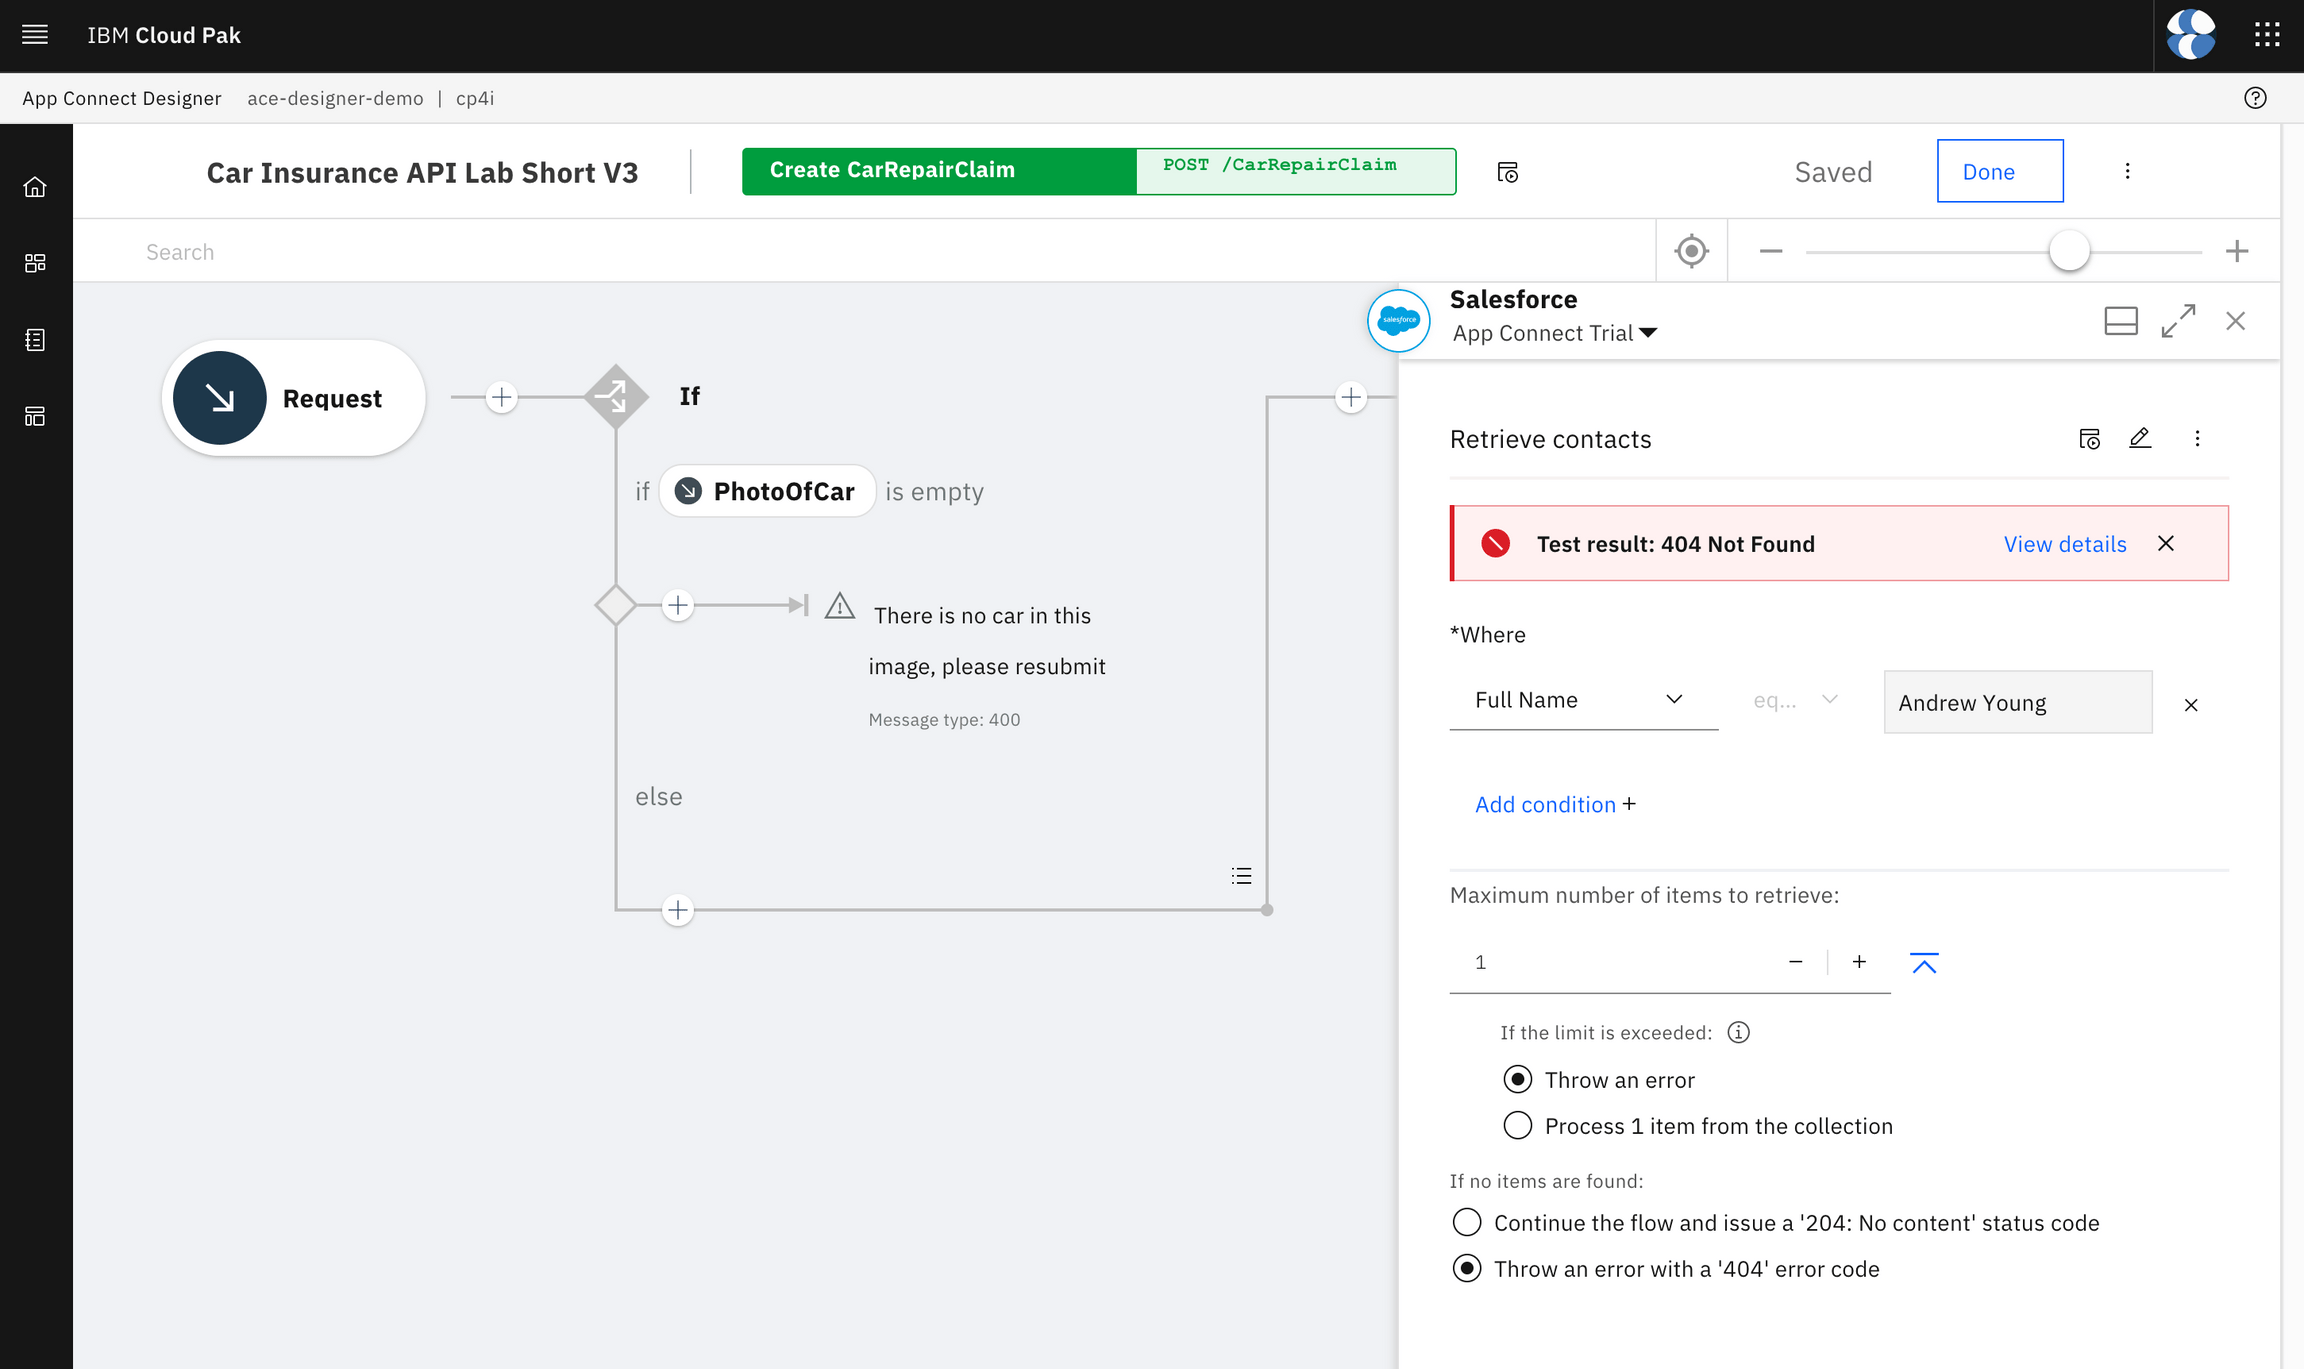Screen dimensions: 2304x1369
Task: Click the split-view icon in Salesforce panel header
Action: pyautogui.click(x=2120, y=321)
